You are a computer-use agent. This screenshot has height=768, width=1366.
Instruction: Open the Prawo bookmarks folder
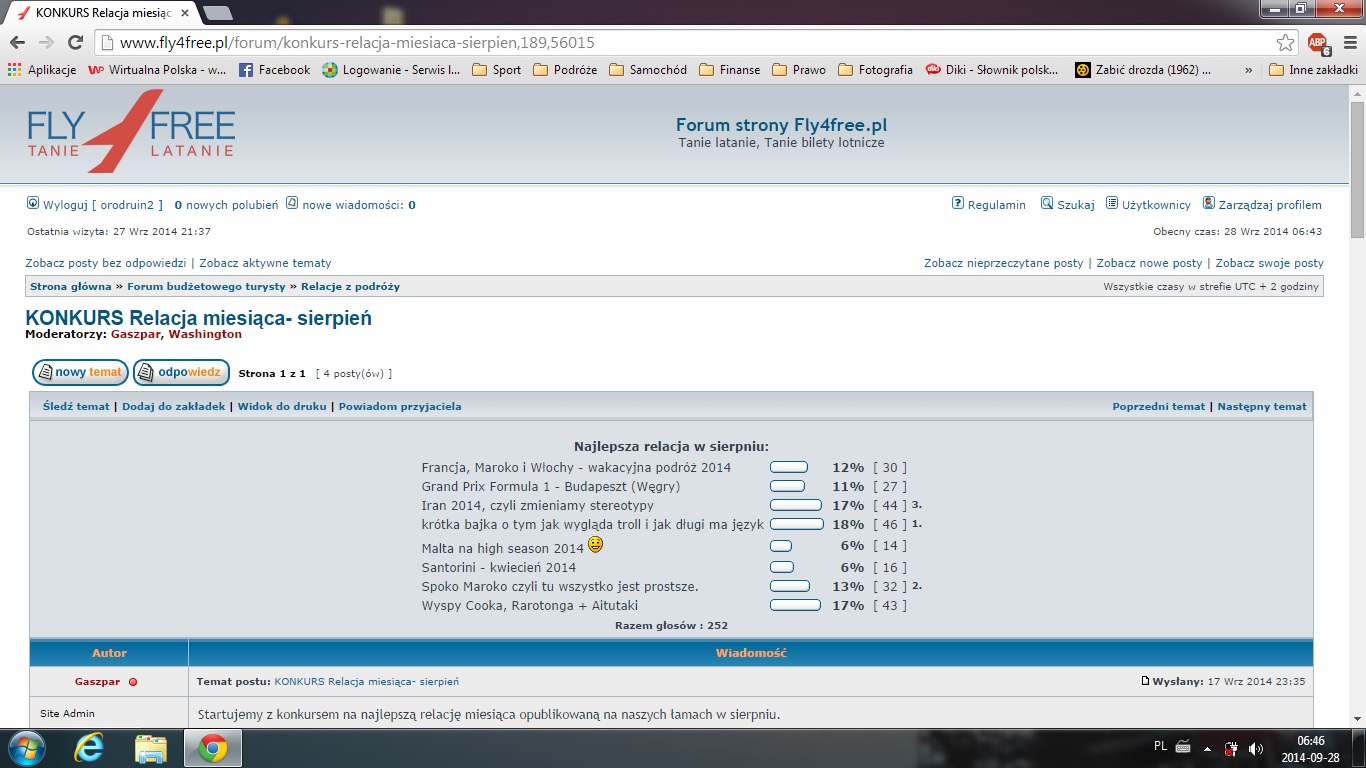coord(799,70)
